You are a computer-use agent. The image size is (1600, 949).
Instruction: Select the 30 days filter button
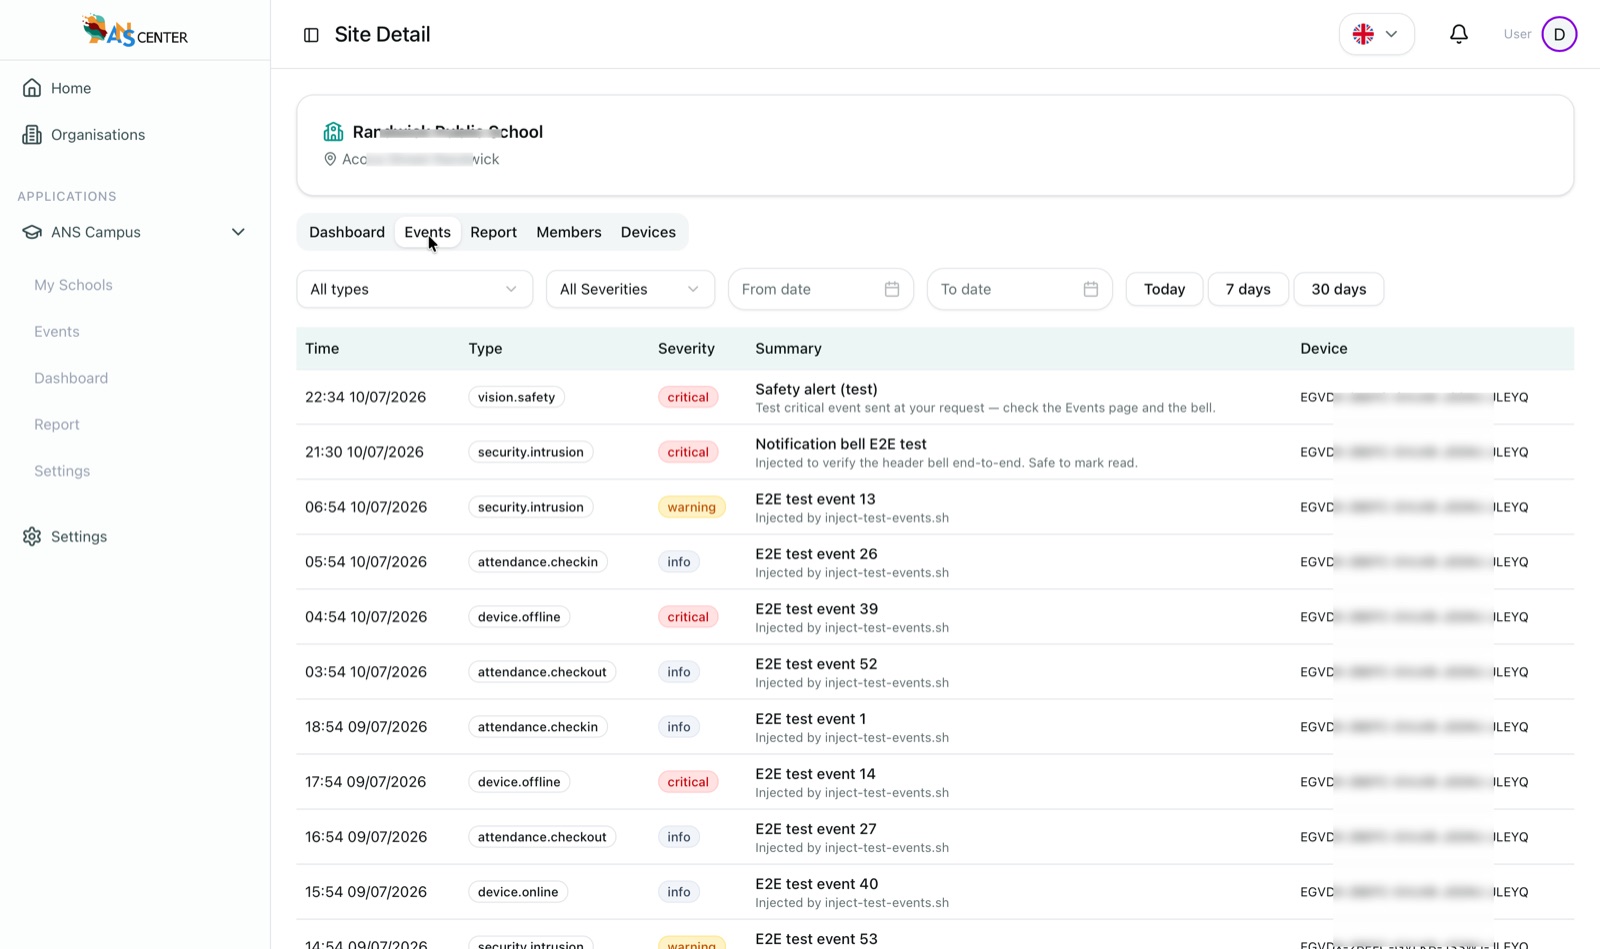(x=1339, y=289)
